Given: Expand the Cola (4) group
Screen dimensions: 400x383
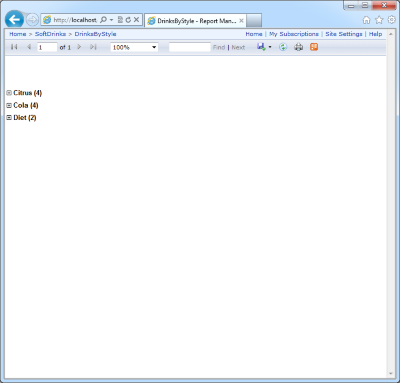Looking at the screenshot, I should 9,105.
